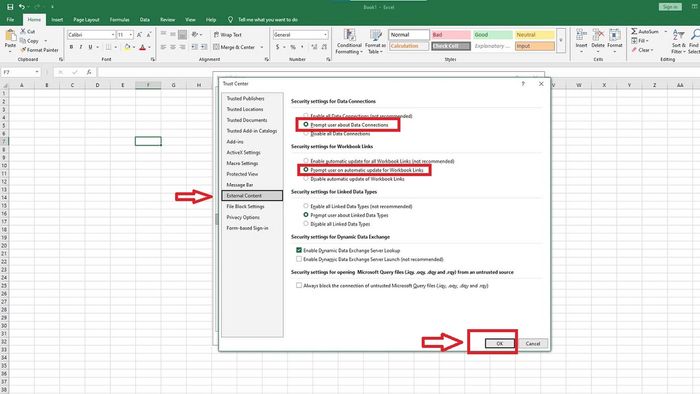Click Cancel in Trust Center dialog
Viewport: 700px width, 394px height.
click(533, 343)
